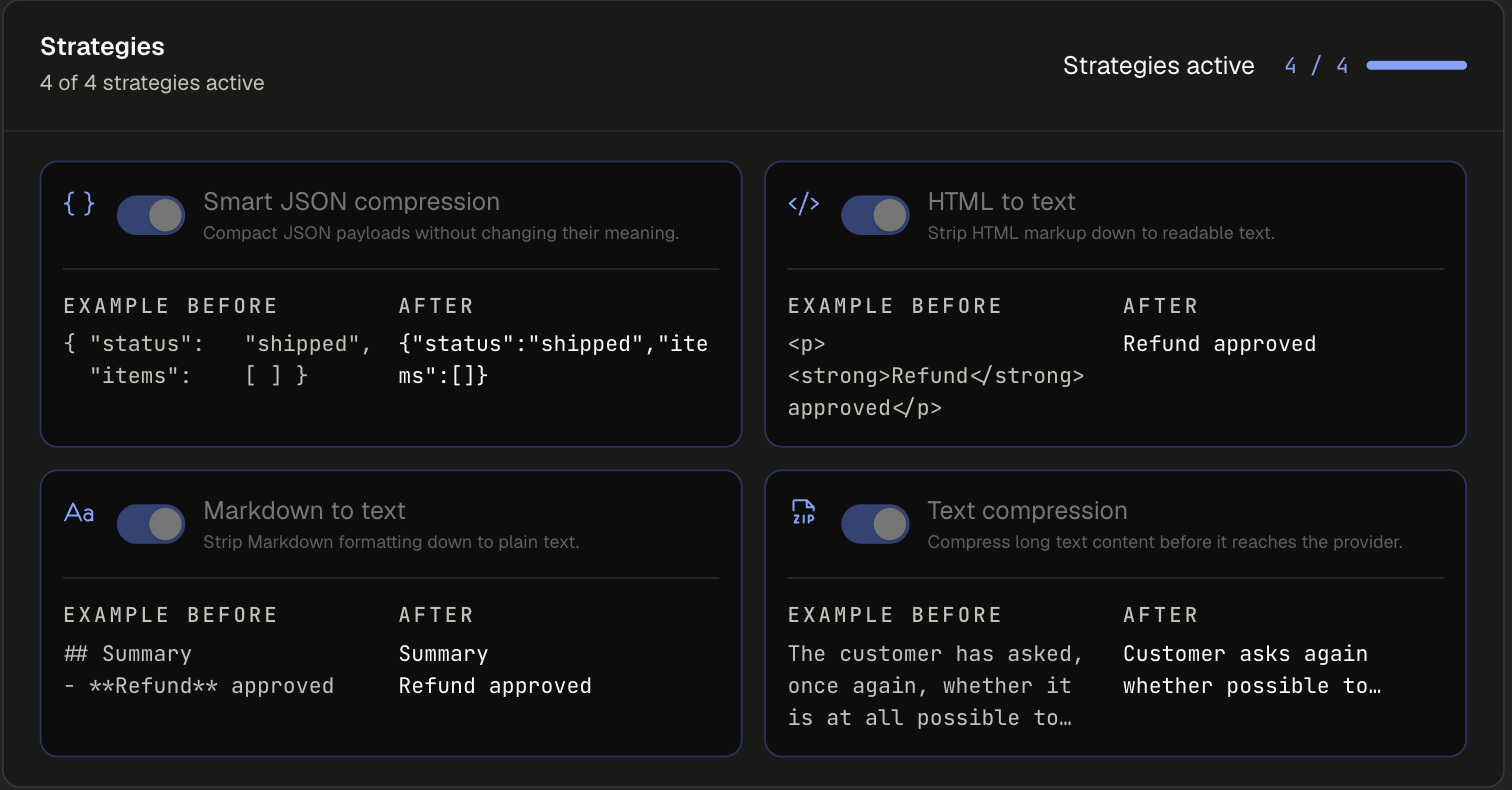Click the "<strong>Refund</strong>" HTML sample

tap(936, 376)
